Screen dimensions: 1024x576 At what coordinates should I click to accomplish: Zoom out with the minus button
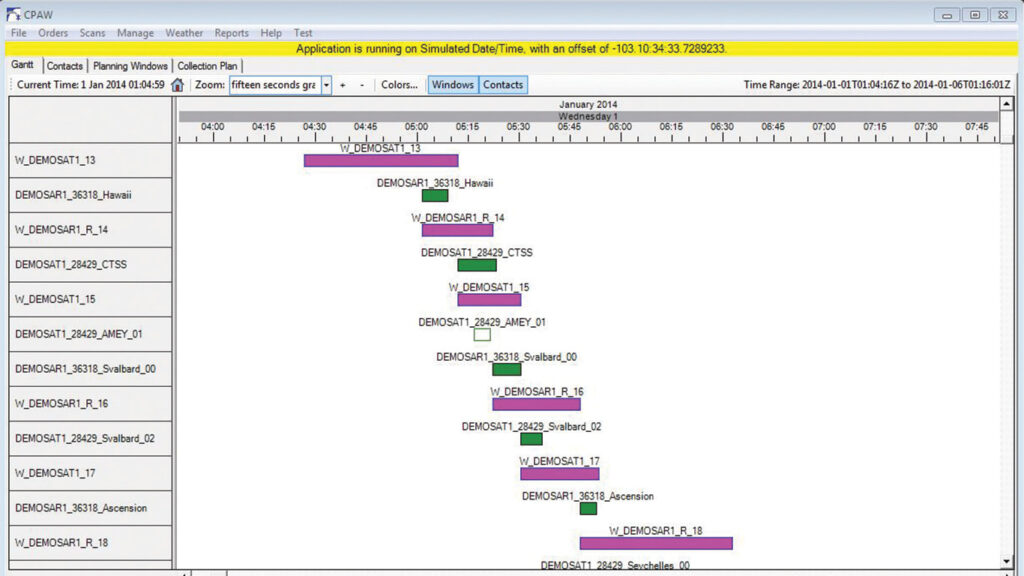pos(362,85)
